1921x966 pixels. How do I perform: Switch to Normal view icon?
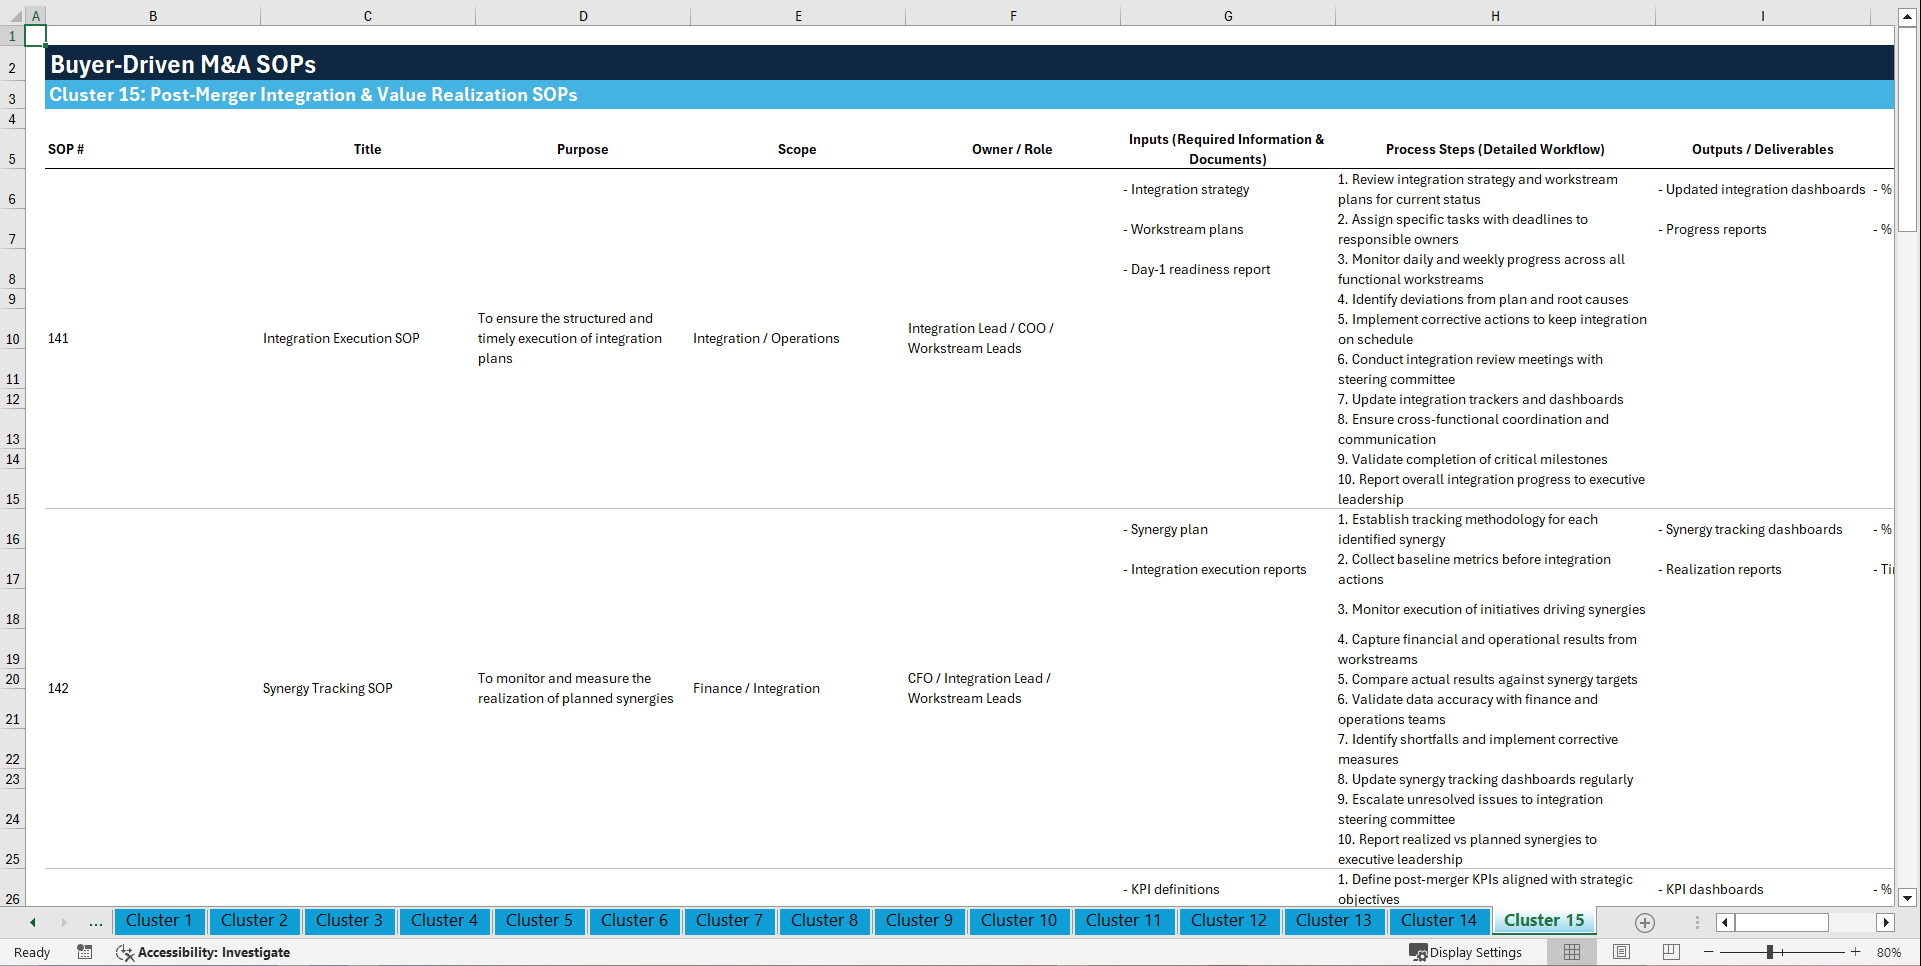(1572, 952)
